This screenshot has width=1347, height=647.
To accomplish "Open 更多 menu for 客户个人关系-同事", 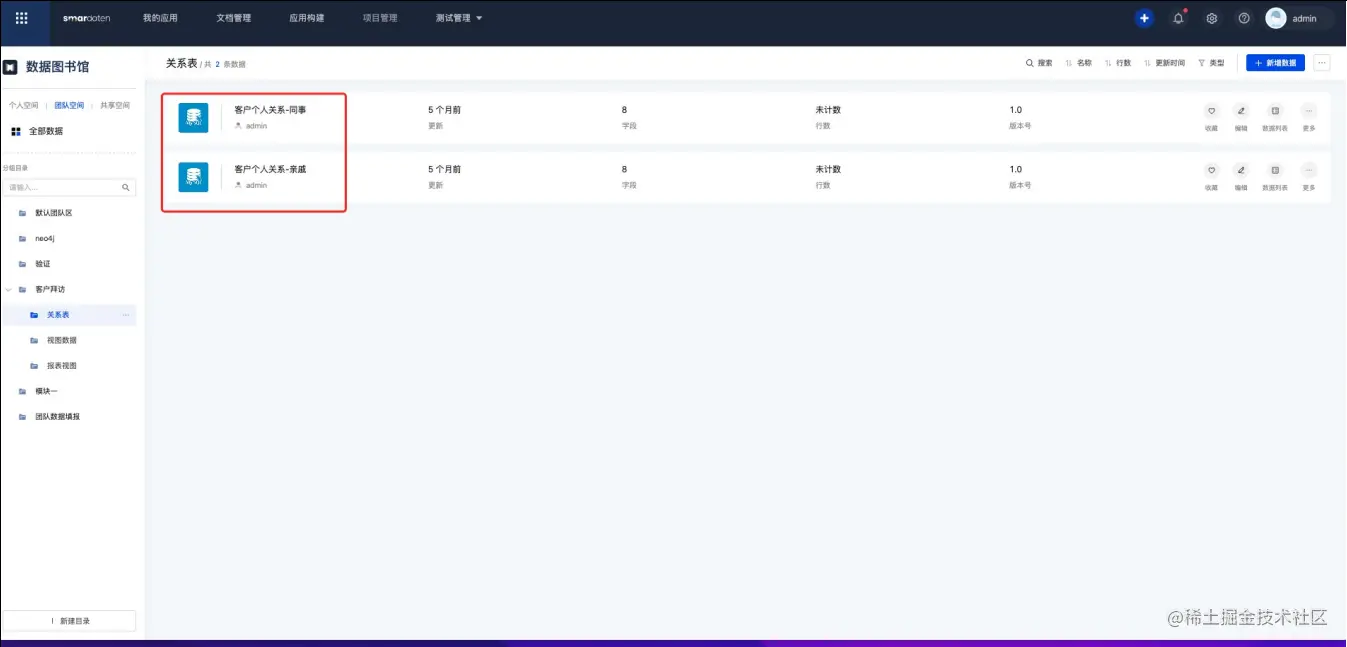I will coord(1309,111).
